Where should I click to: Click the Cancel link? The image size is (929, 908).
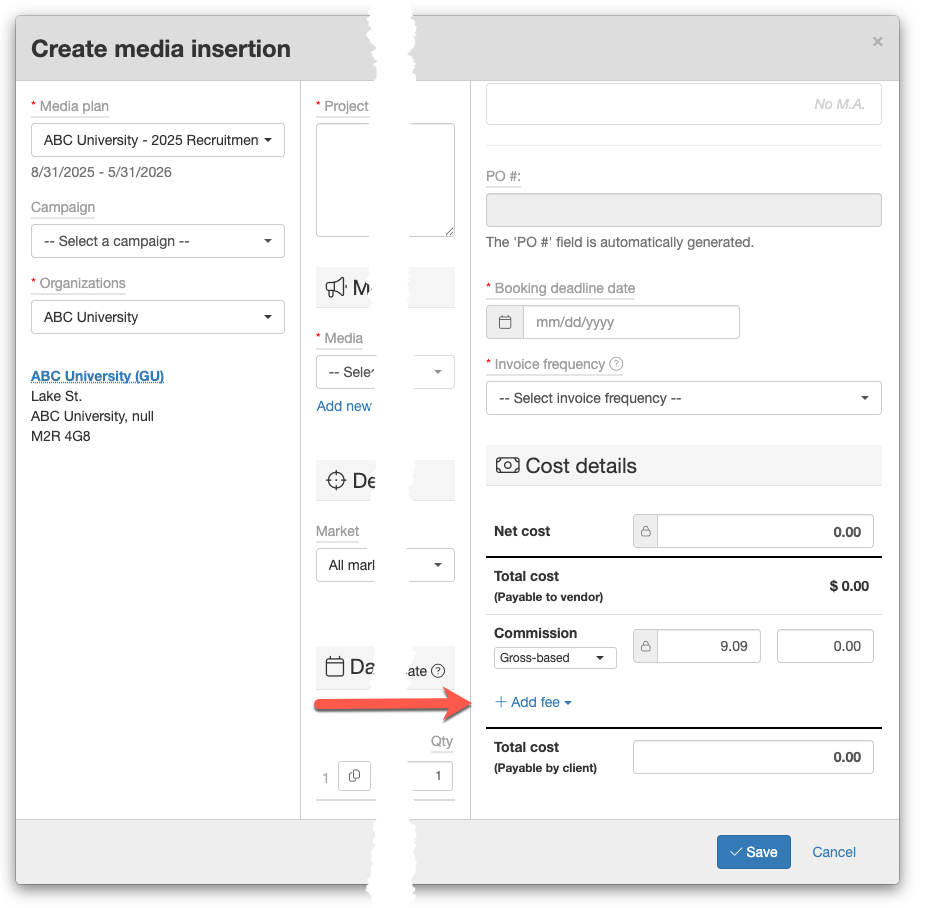tap(833, 852)
